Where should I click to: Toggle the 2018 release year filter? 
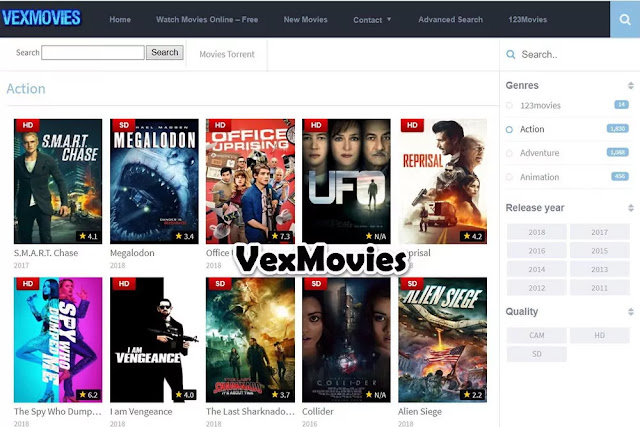pos(536,232)
